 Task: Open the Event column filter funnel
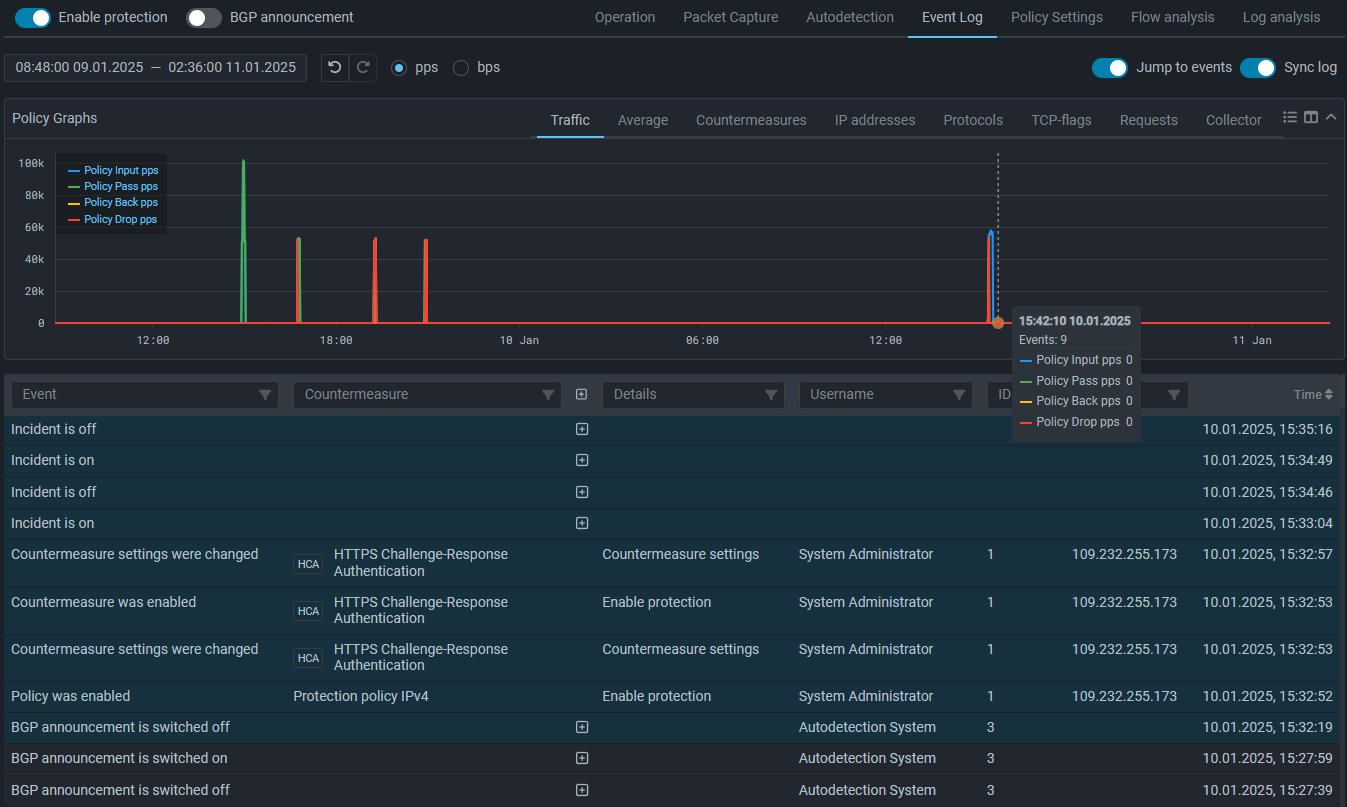tap(265, 395)
